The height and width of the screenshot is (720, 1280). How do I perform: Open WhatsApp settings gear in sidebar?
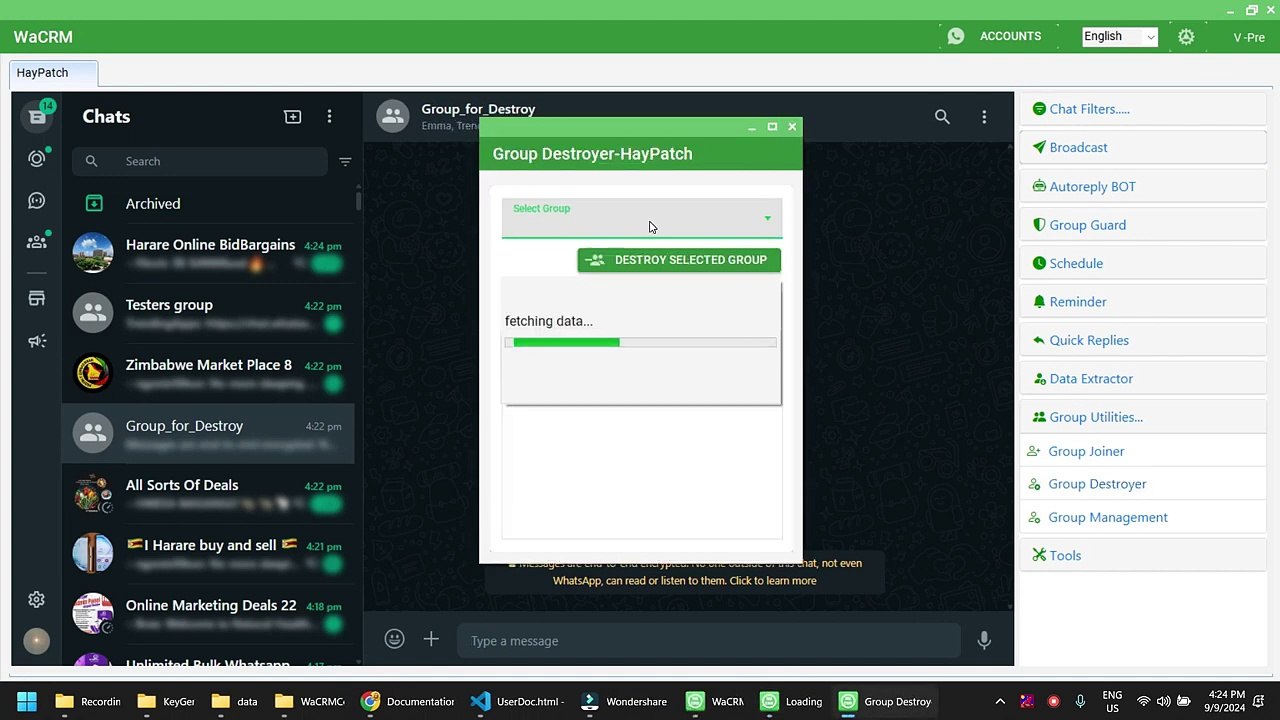point(37,599)
